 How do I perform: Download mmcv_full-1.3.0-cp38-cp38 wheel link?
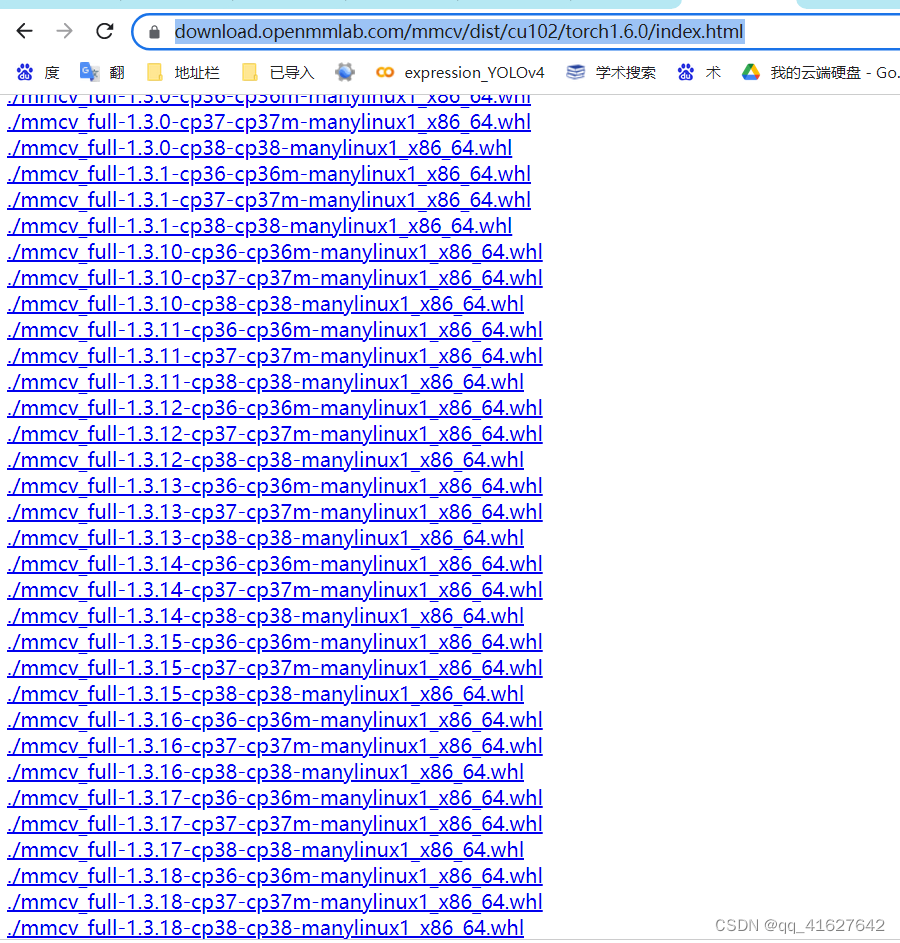pyautogui.click(x=260, y=148)
